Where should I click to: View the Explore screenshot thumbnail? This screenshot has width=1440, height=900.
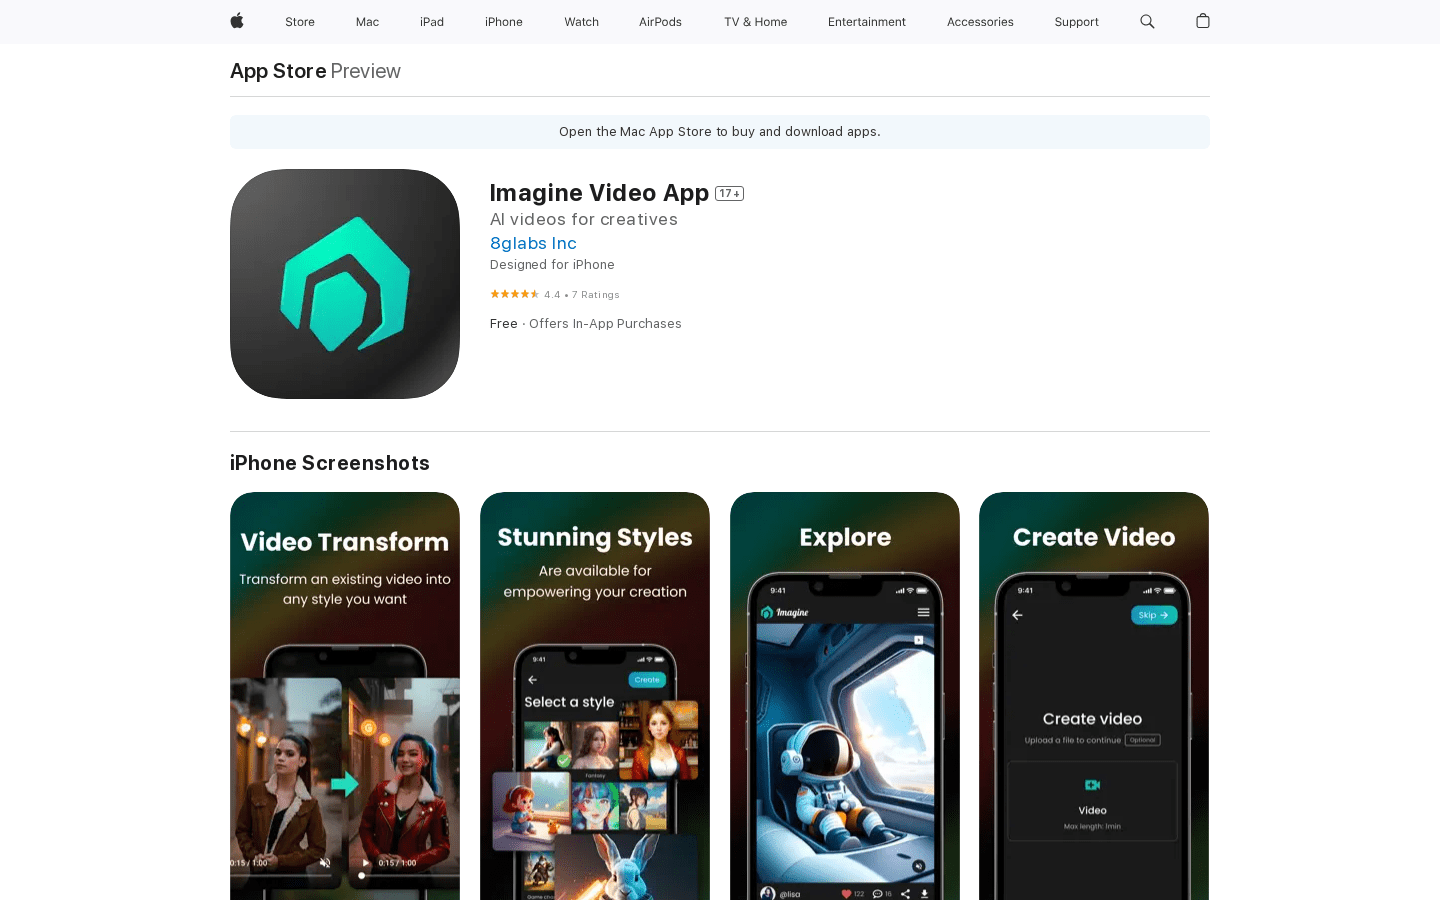tap(845, 696)
